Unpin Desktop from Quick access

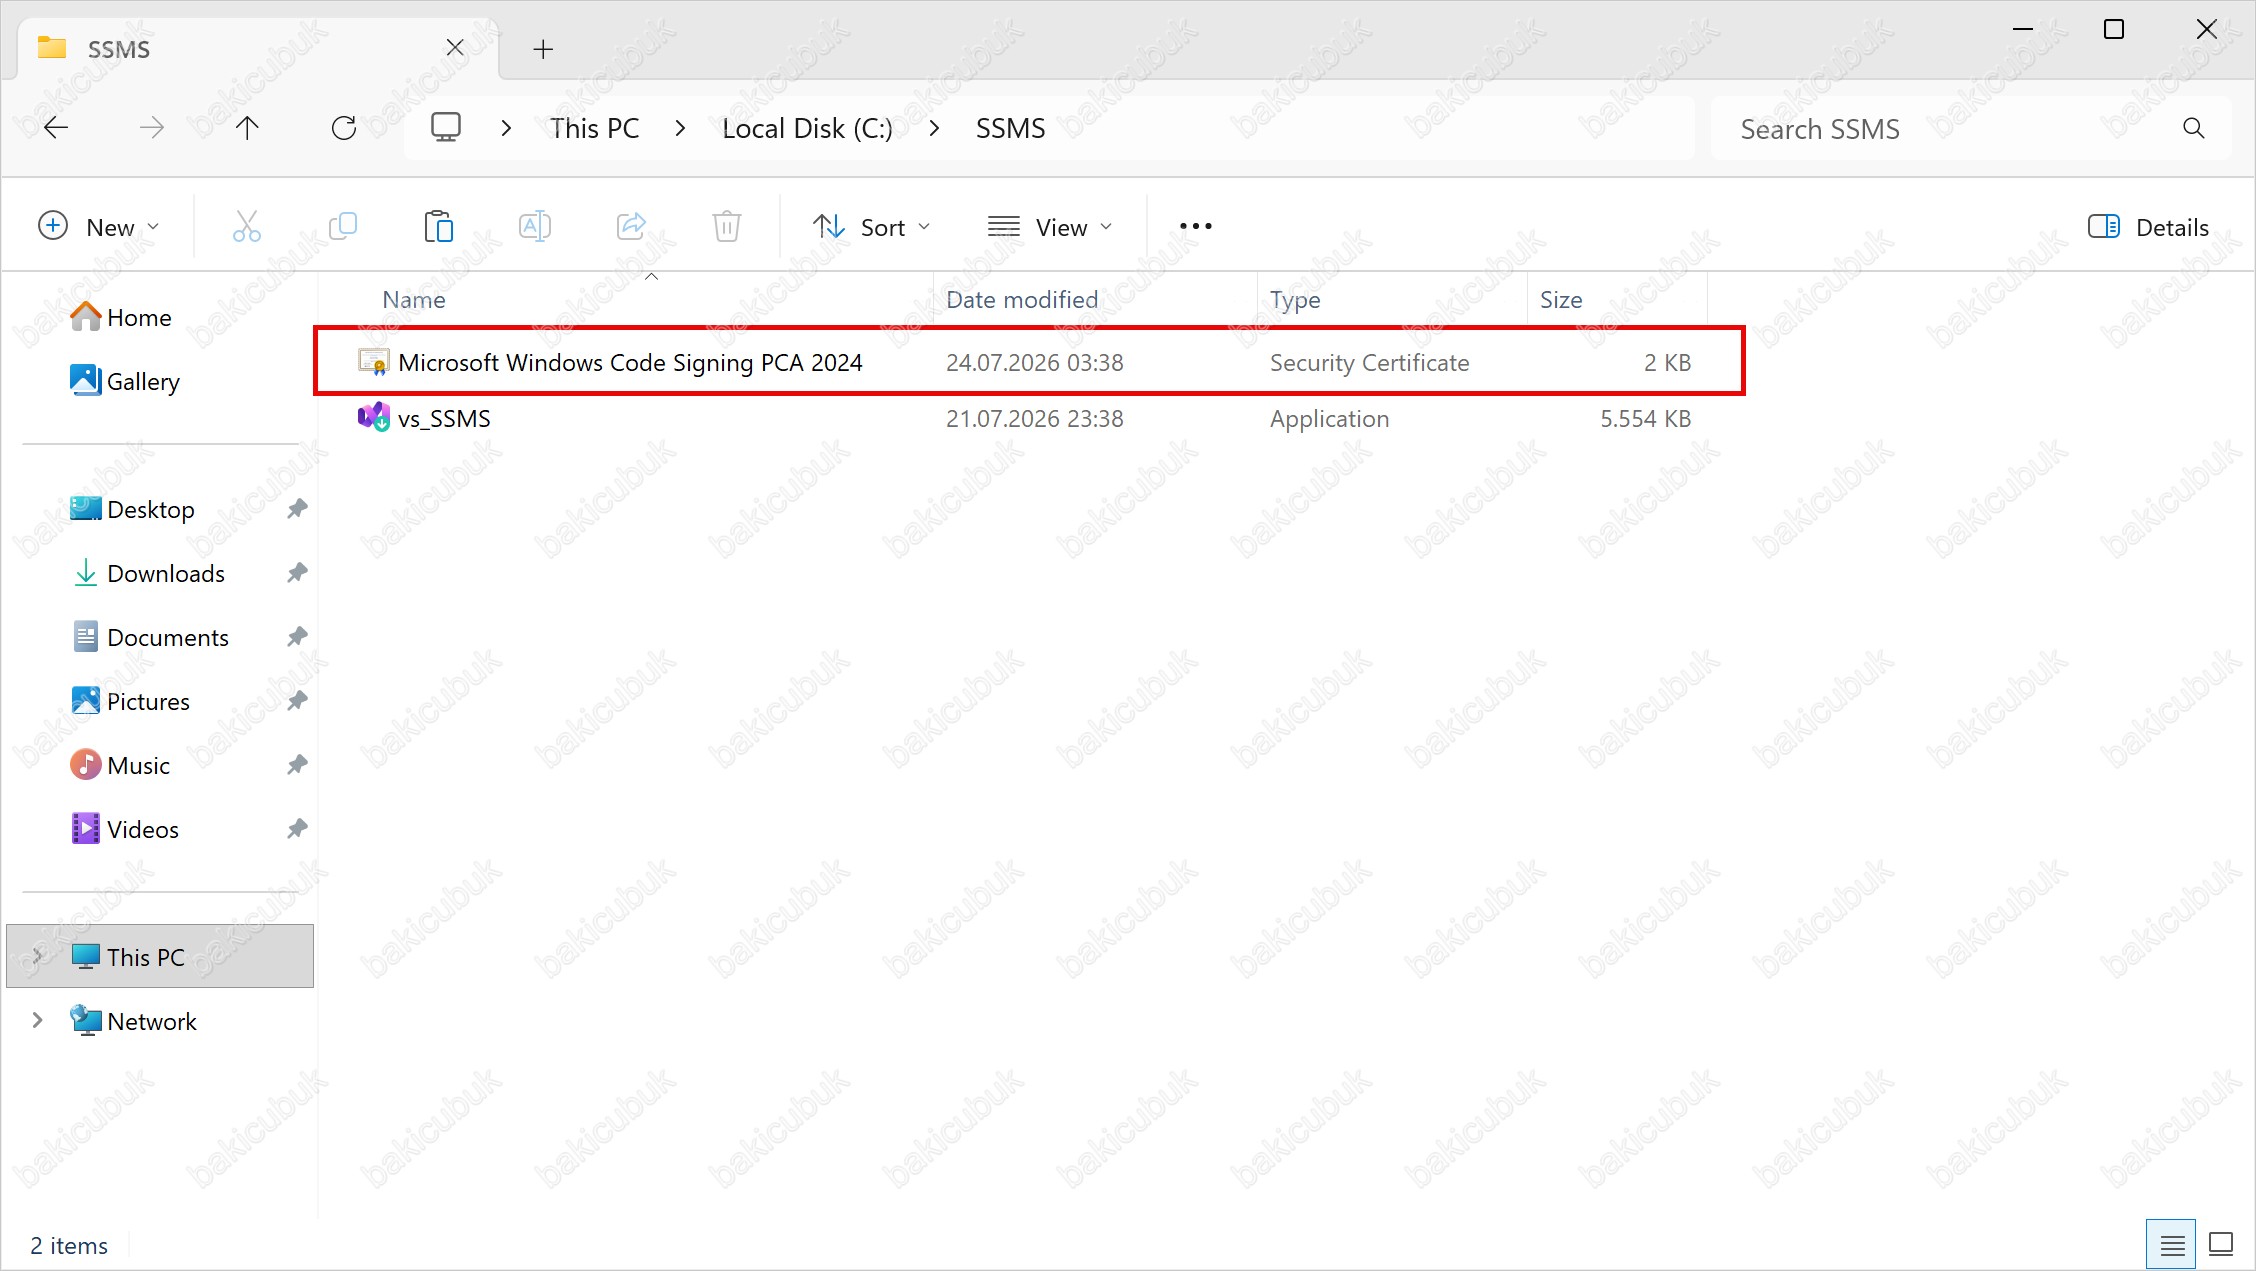coord(297,509)
